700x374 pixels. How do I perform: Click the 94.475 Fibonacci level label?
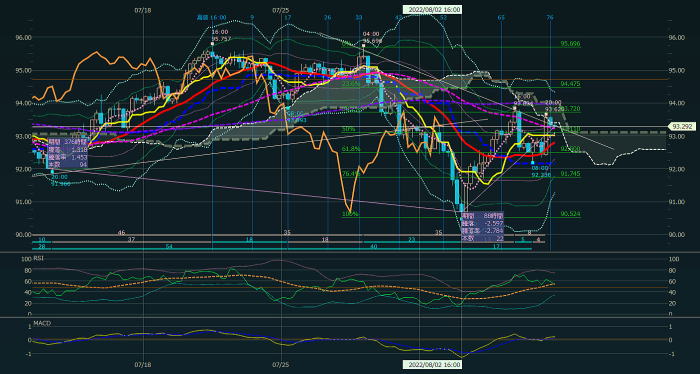(570, 84)
